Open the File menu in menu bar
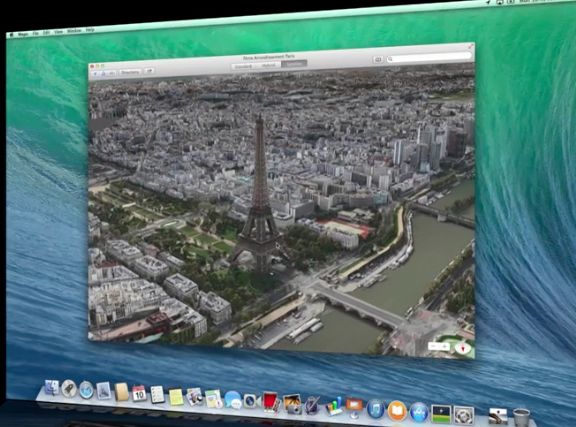The width and height of the screenshot is (576, 427). coord(36,33)
